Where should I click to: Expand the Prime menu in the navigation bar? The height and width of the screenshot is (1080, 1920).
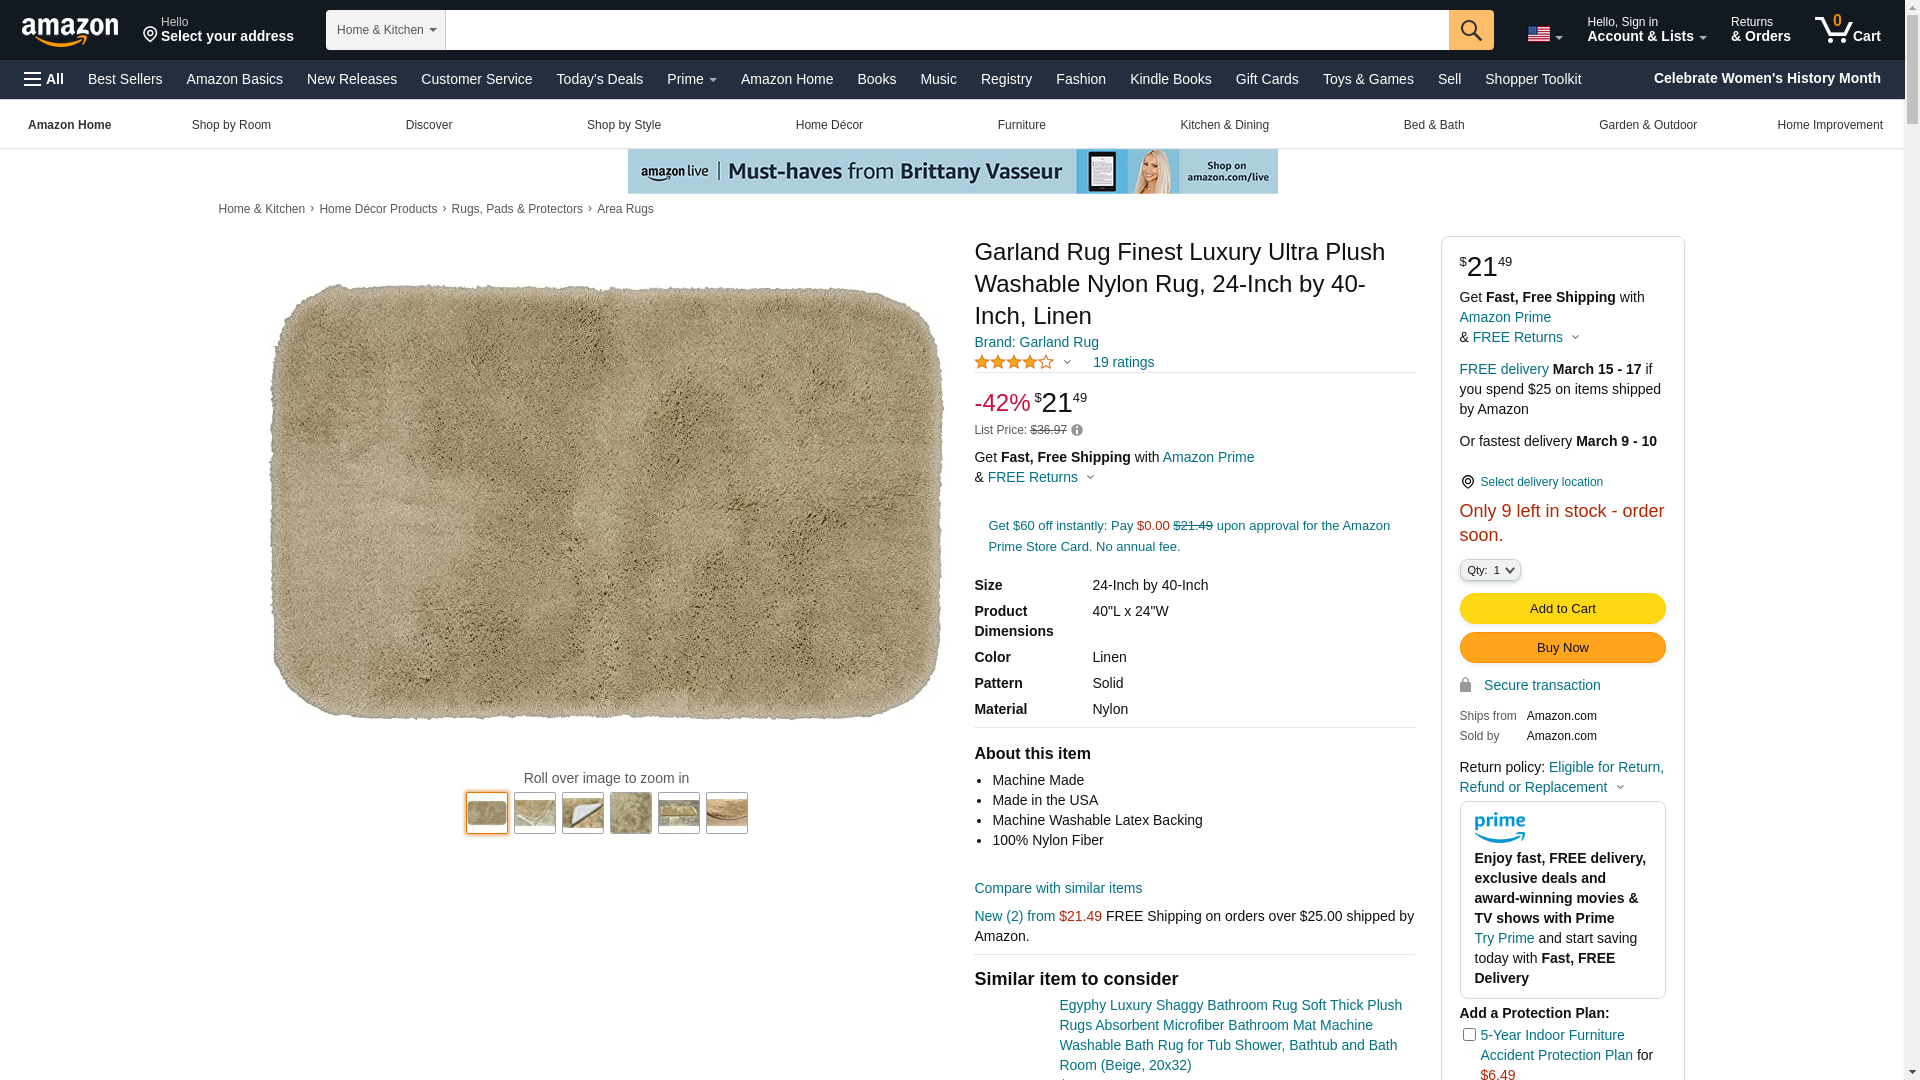point(691,79)
